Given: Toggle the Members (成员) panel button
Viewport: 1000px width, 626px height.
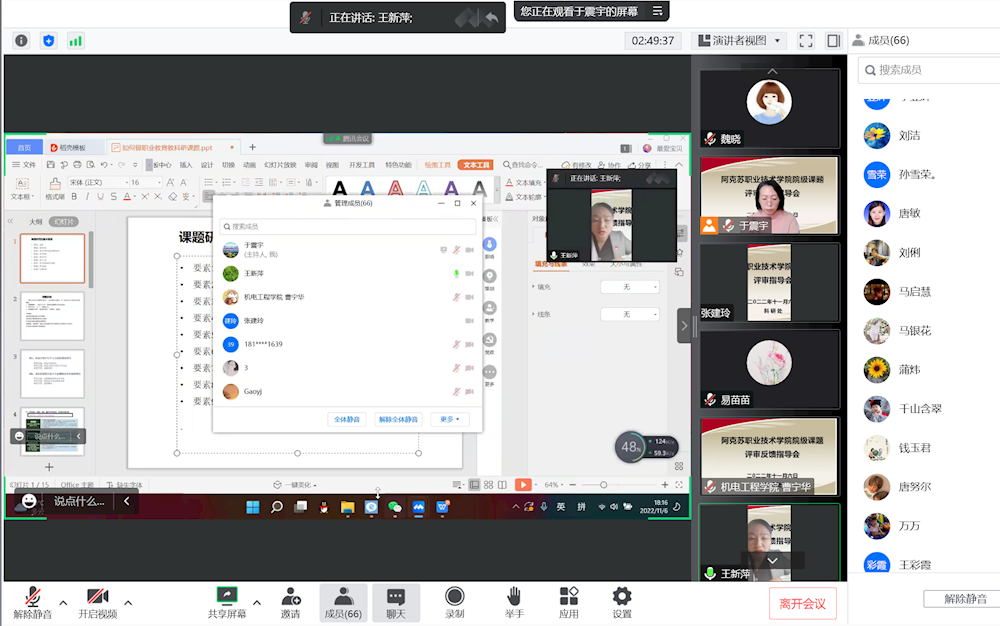Looking at the screenshot, I should 343,602.
